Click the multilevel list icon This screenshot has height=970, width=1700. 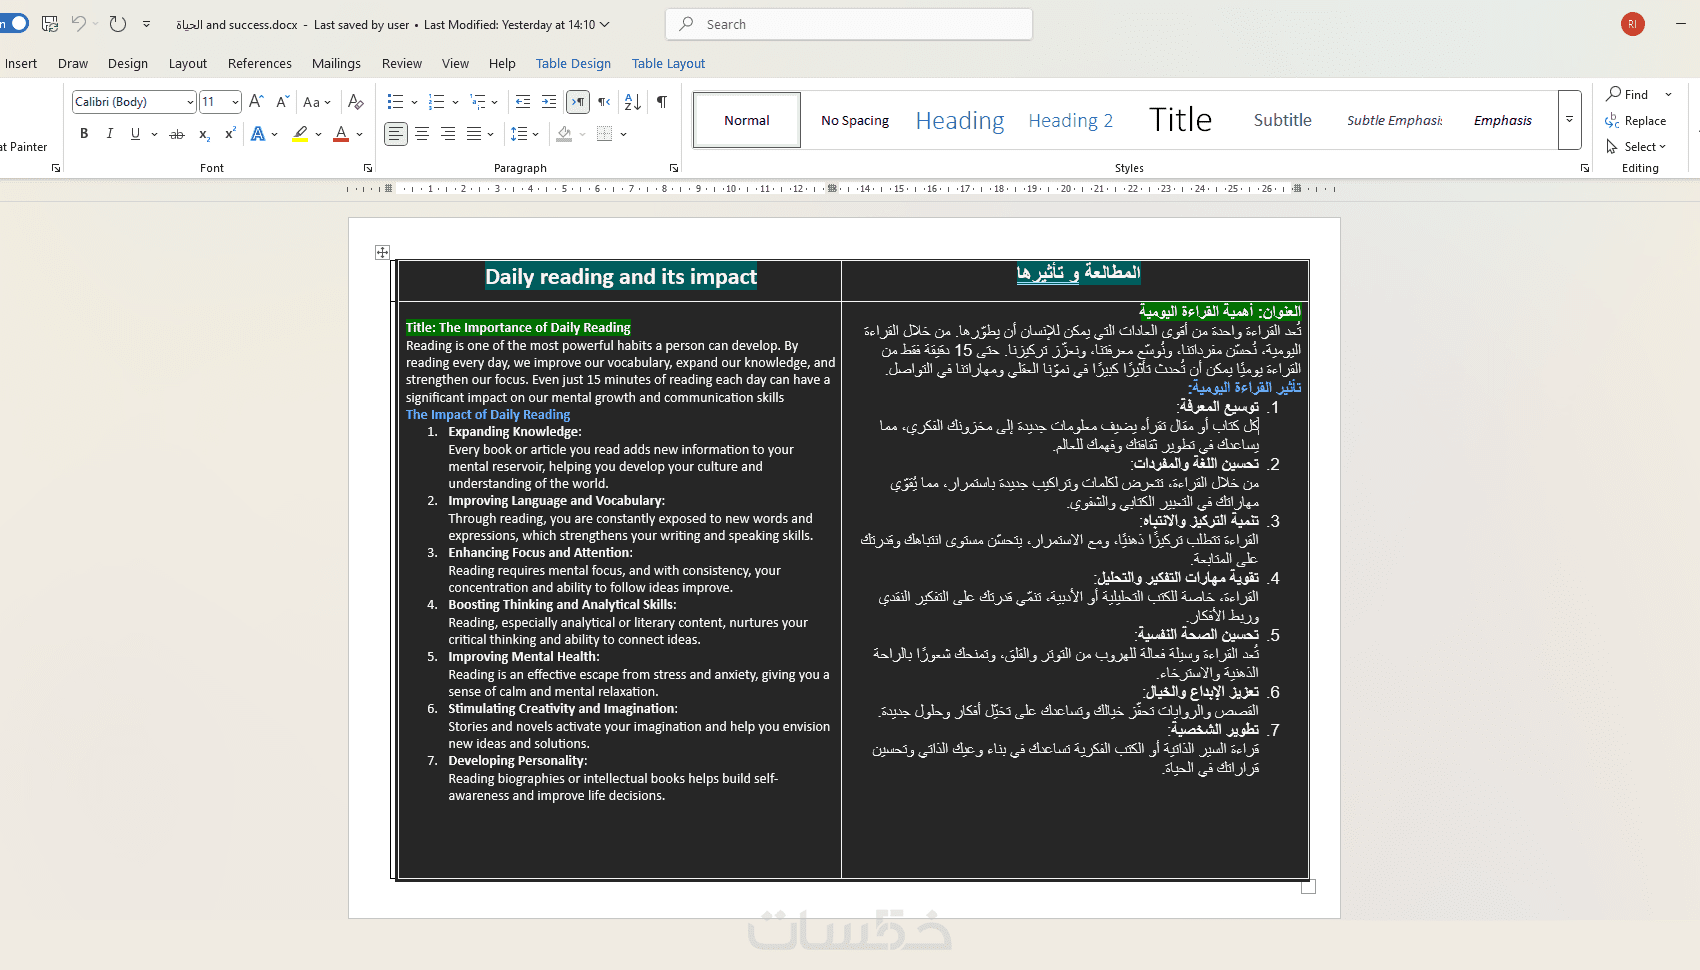coord(478,102)
